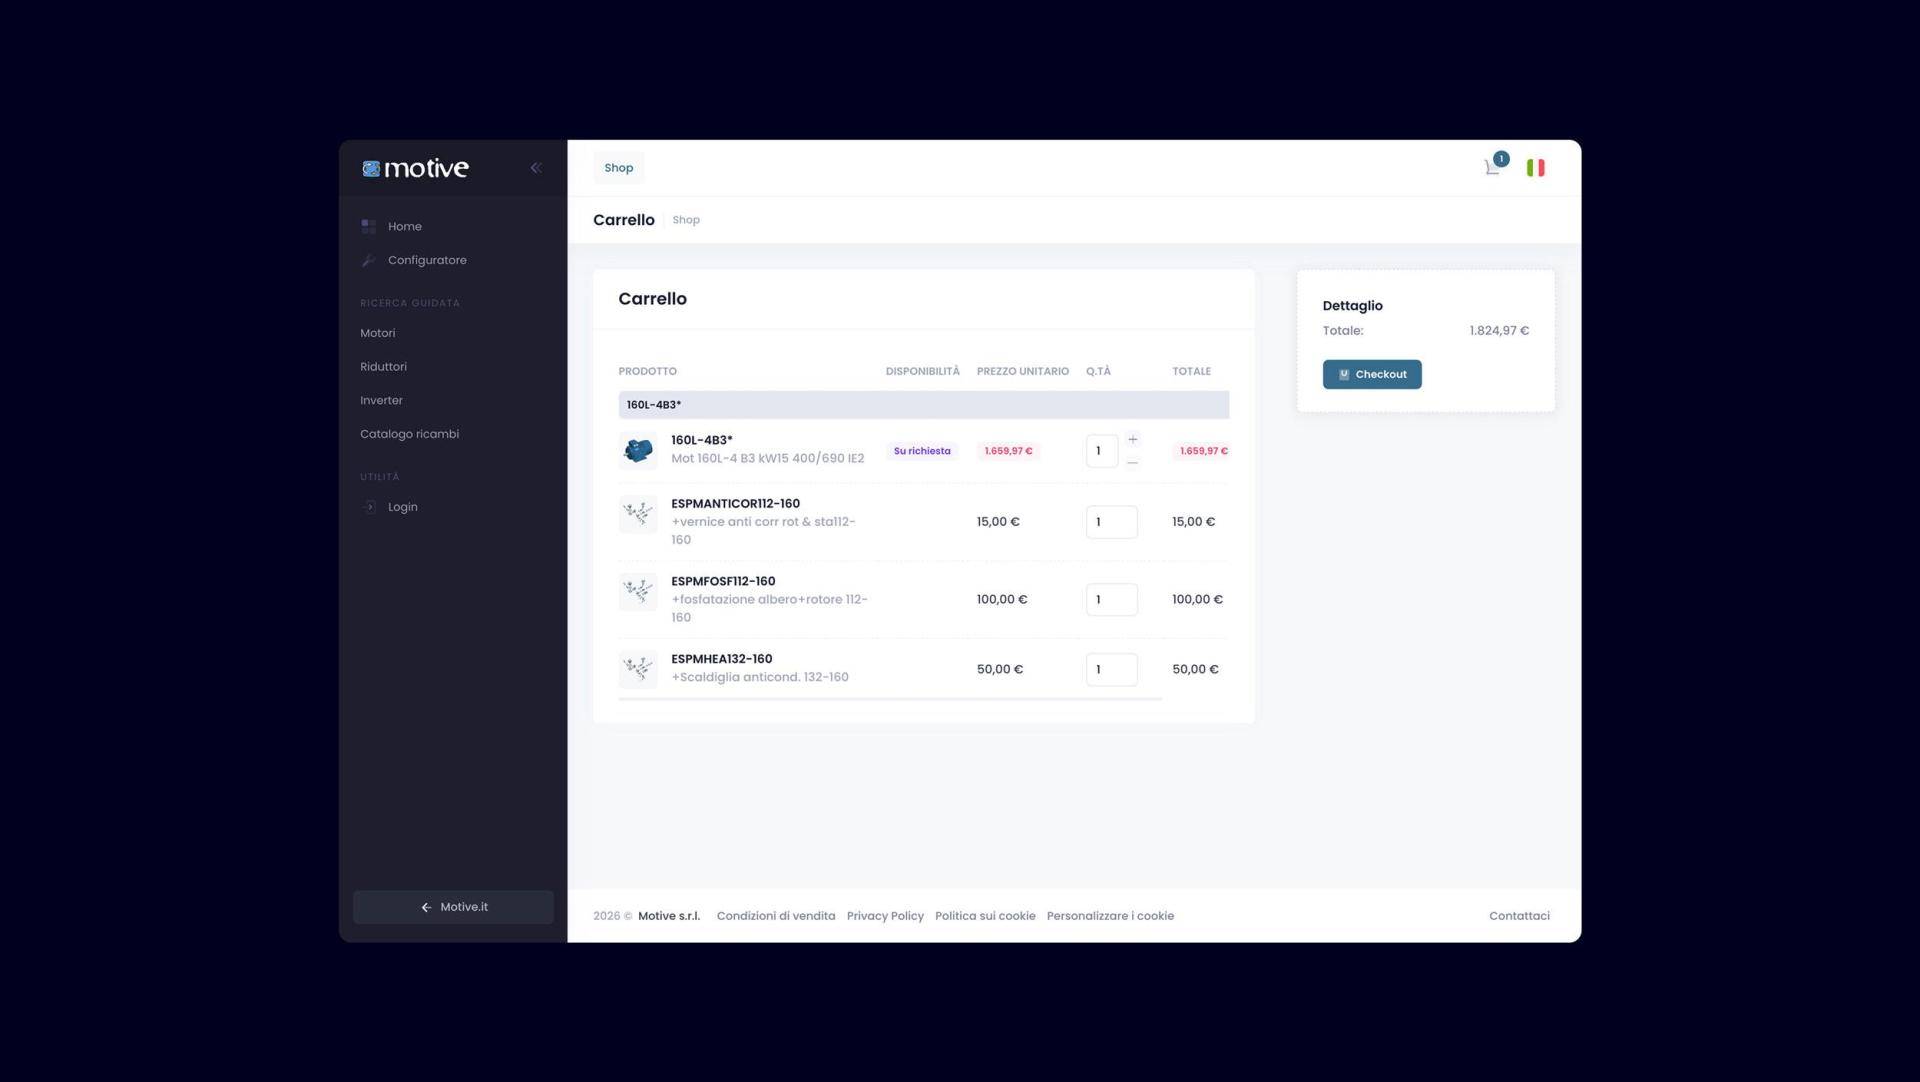Open the shopping cart icon
The width and height of the screenshot is (1920, 1082).
click(1492, 168)
